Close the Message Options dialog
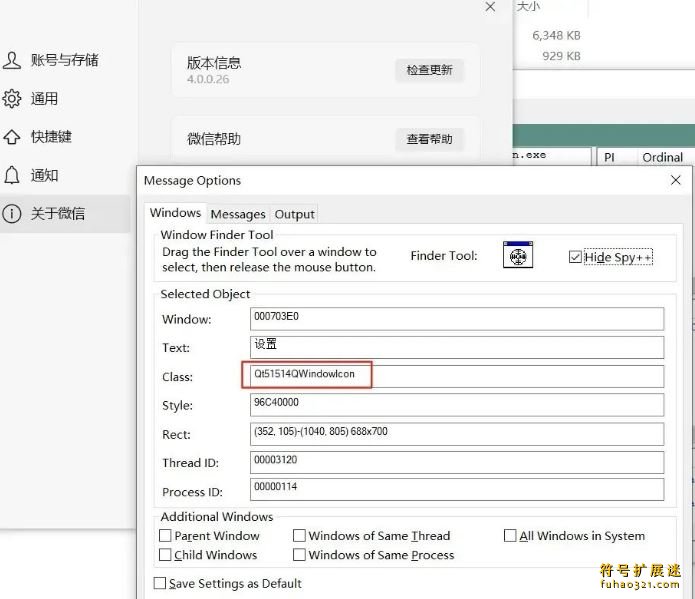The width and height of the screenshot is (695, 599). 675,180
